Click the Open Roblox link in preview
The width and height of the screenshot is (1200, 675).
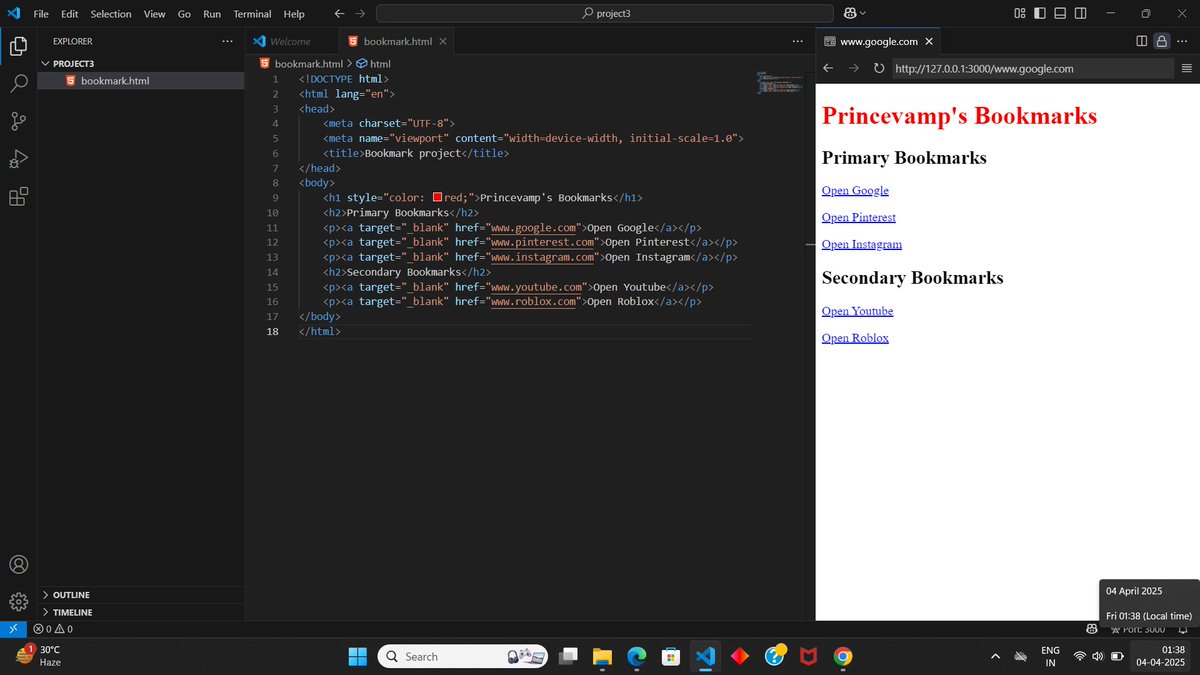pyautogui.click(x=855, y=338)
